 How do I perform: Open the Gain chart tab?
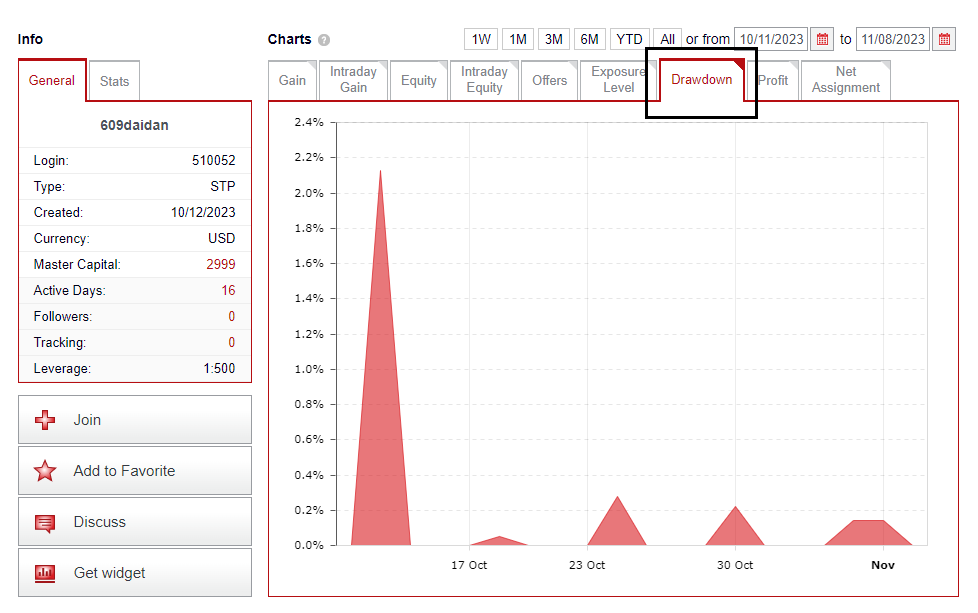292,80
